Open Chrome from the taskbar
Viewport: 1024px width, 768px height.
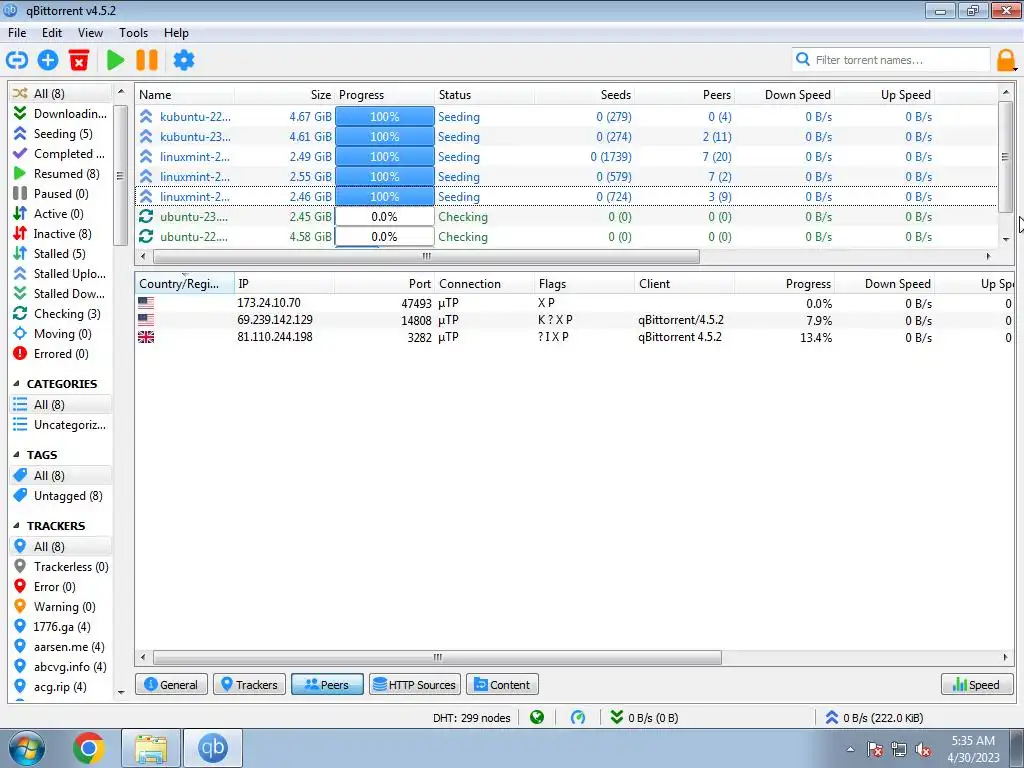tap(88, 748)
